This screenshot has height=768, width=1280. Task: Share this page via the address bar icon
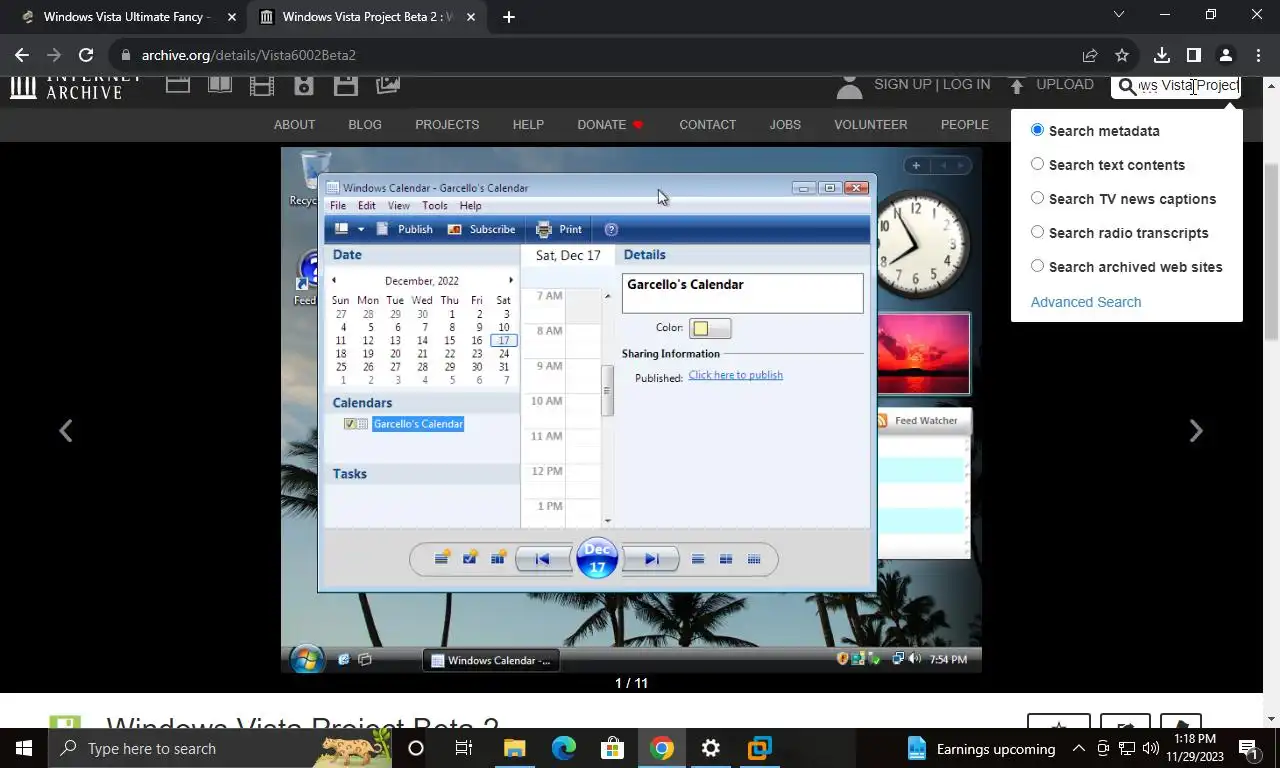point(1090,55)
